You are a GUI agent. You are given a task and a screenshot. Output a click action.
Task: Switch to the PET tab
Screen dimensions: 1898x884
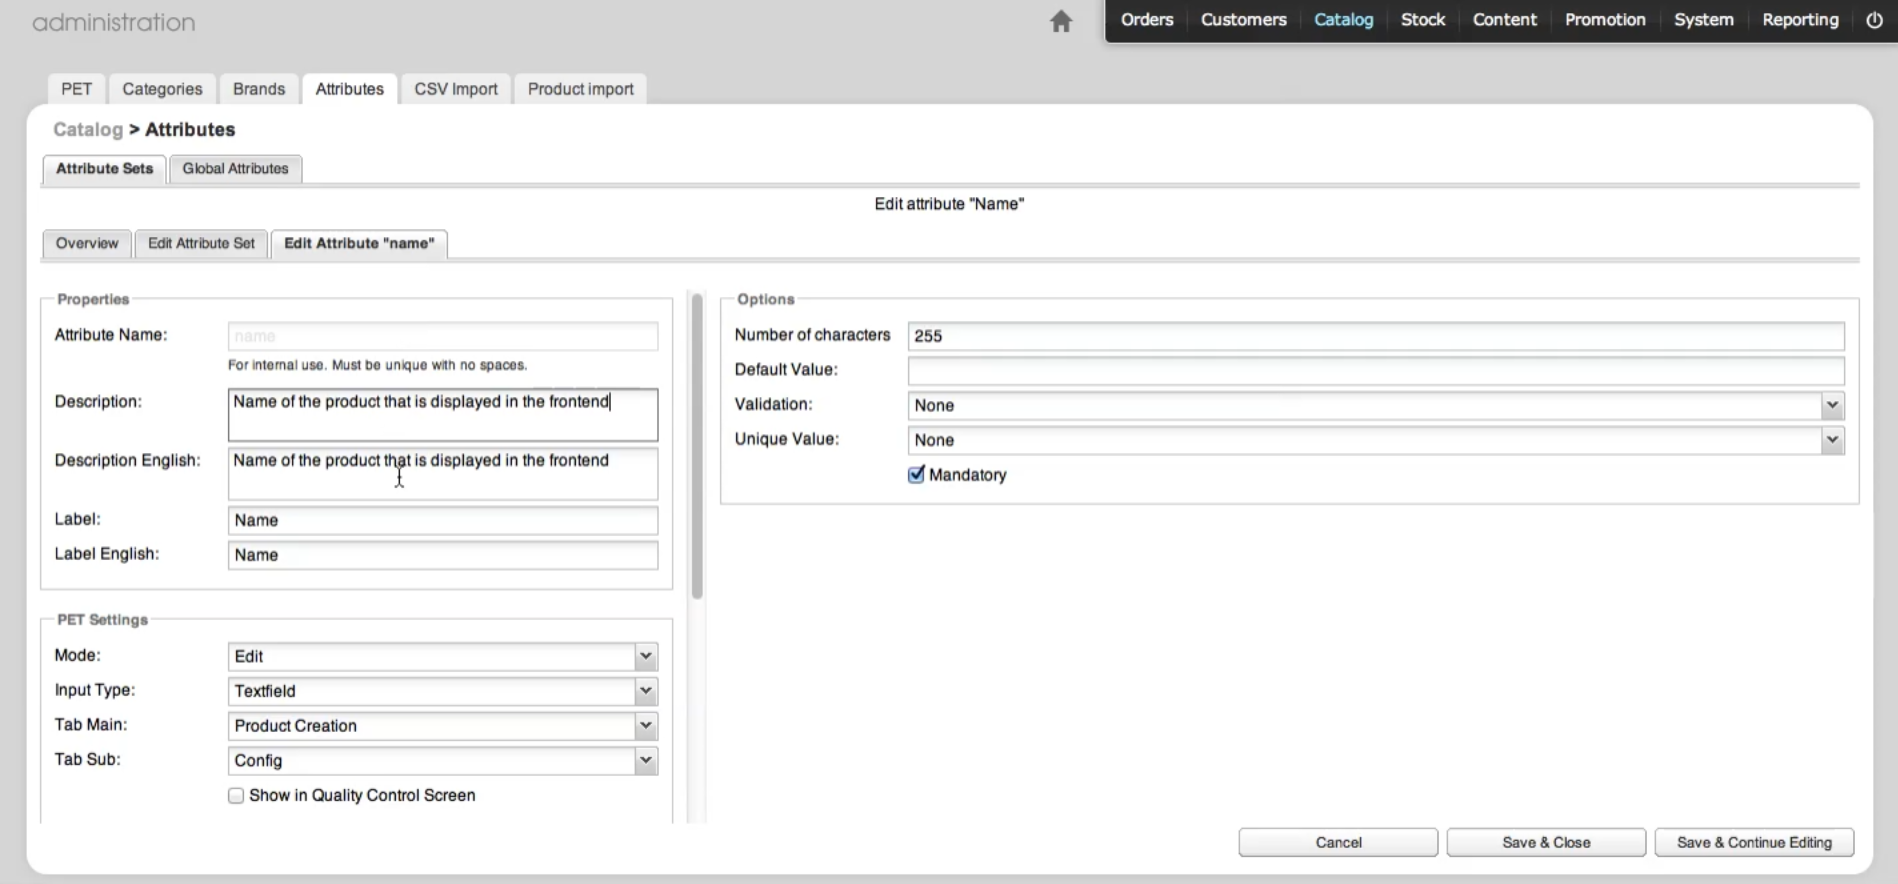tap(76, 89)
